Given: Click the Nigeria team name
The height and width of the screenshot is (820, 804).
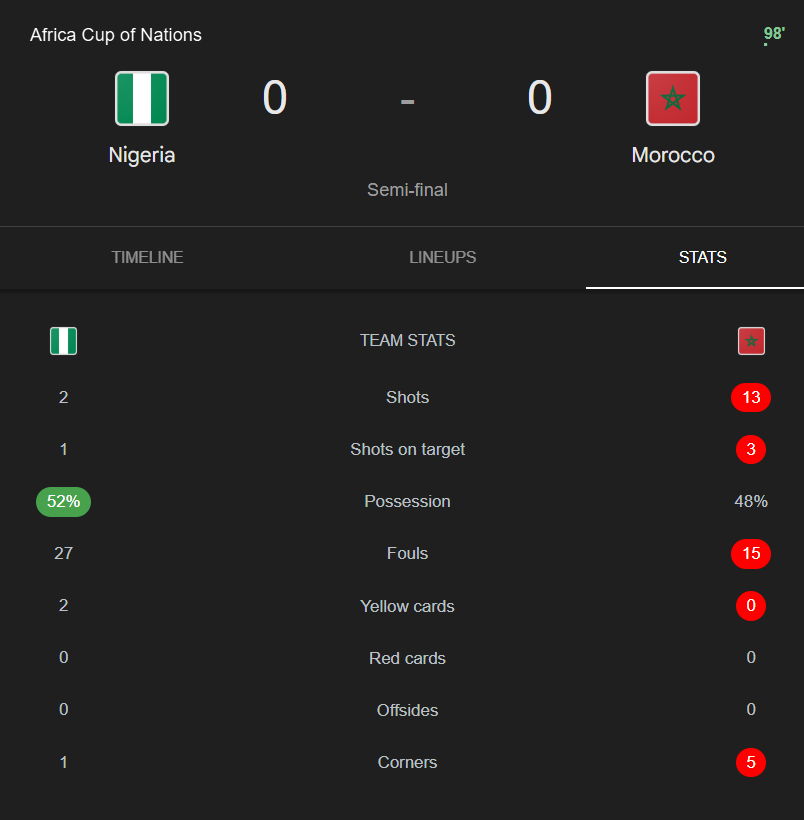Looking at the screenshot, I should point(141,154).
